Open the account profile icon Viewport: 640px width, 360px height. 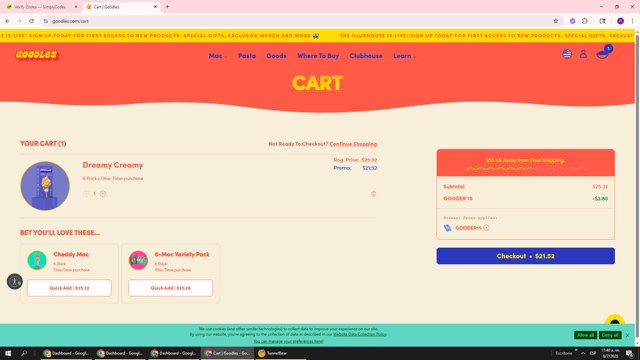pyautogui.click(x=583, y=54)
